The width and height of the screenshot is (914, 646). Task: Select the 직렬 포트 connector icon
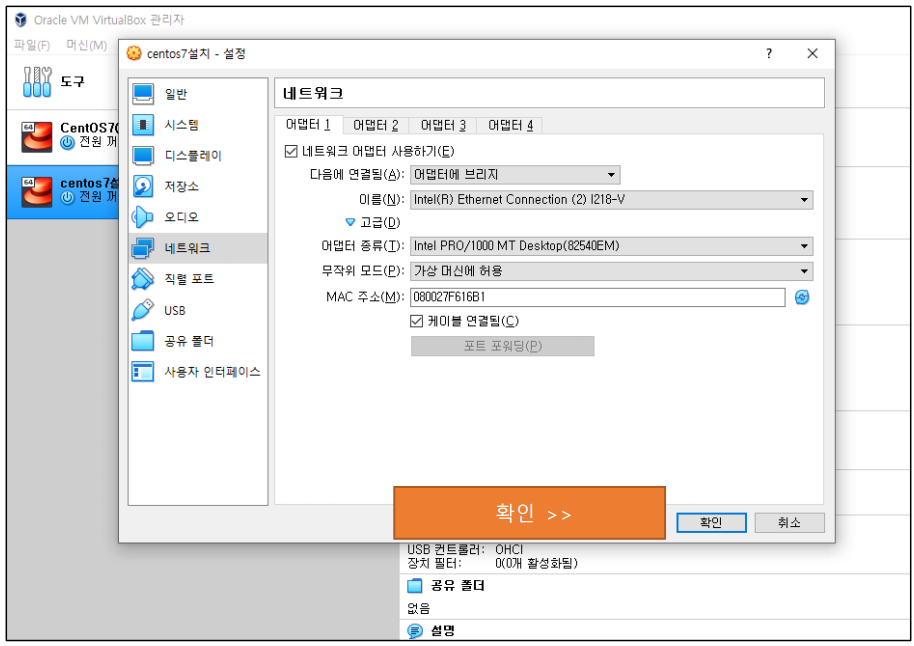point(143,279)
